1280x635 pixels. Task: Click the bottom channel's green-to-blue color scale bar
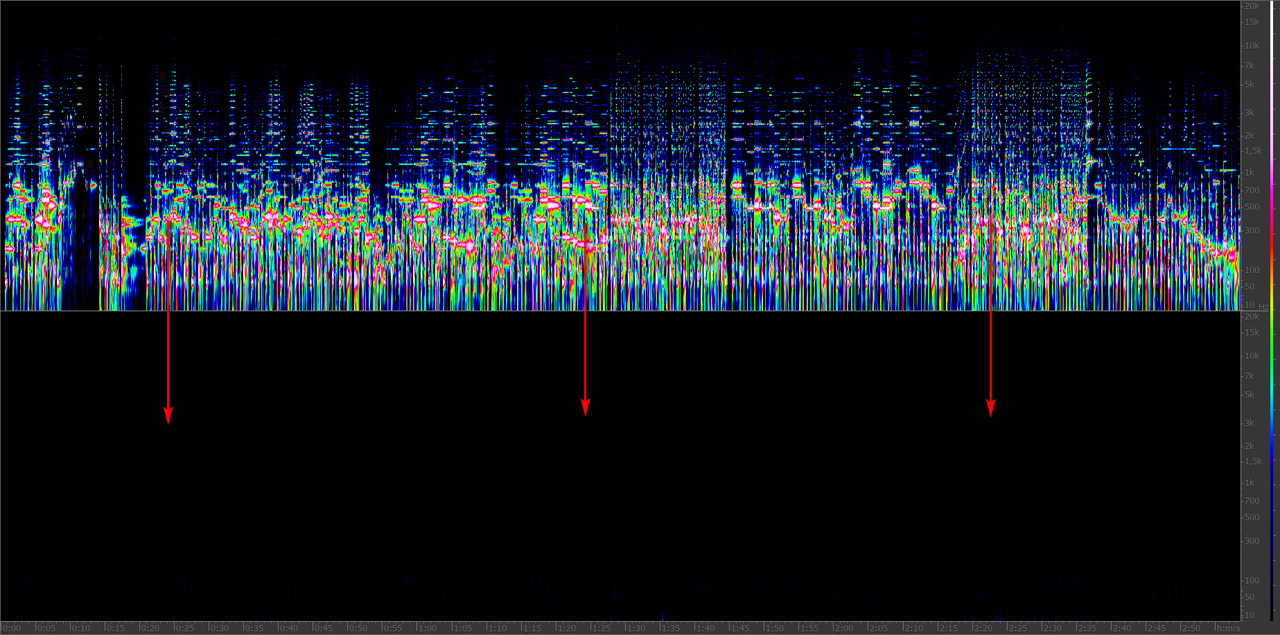1274,466
